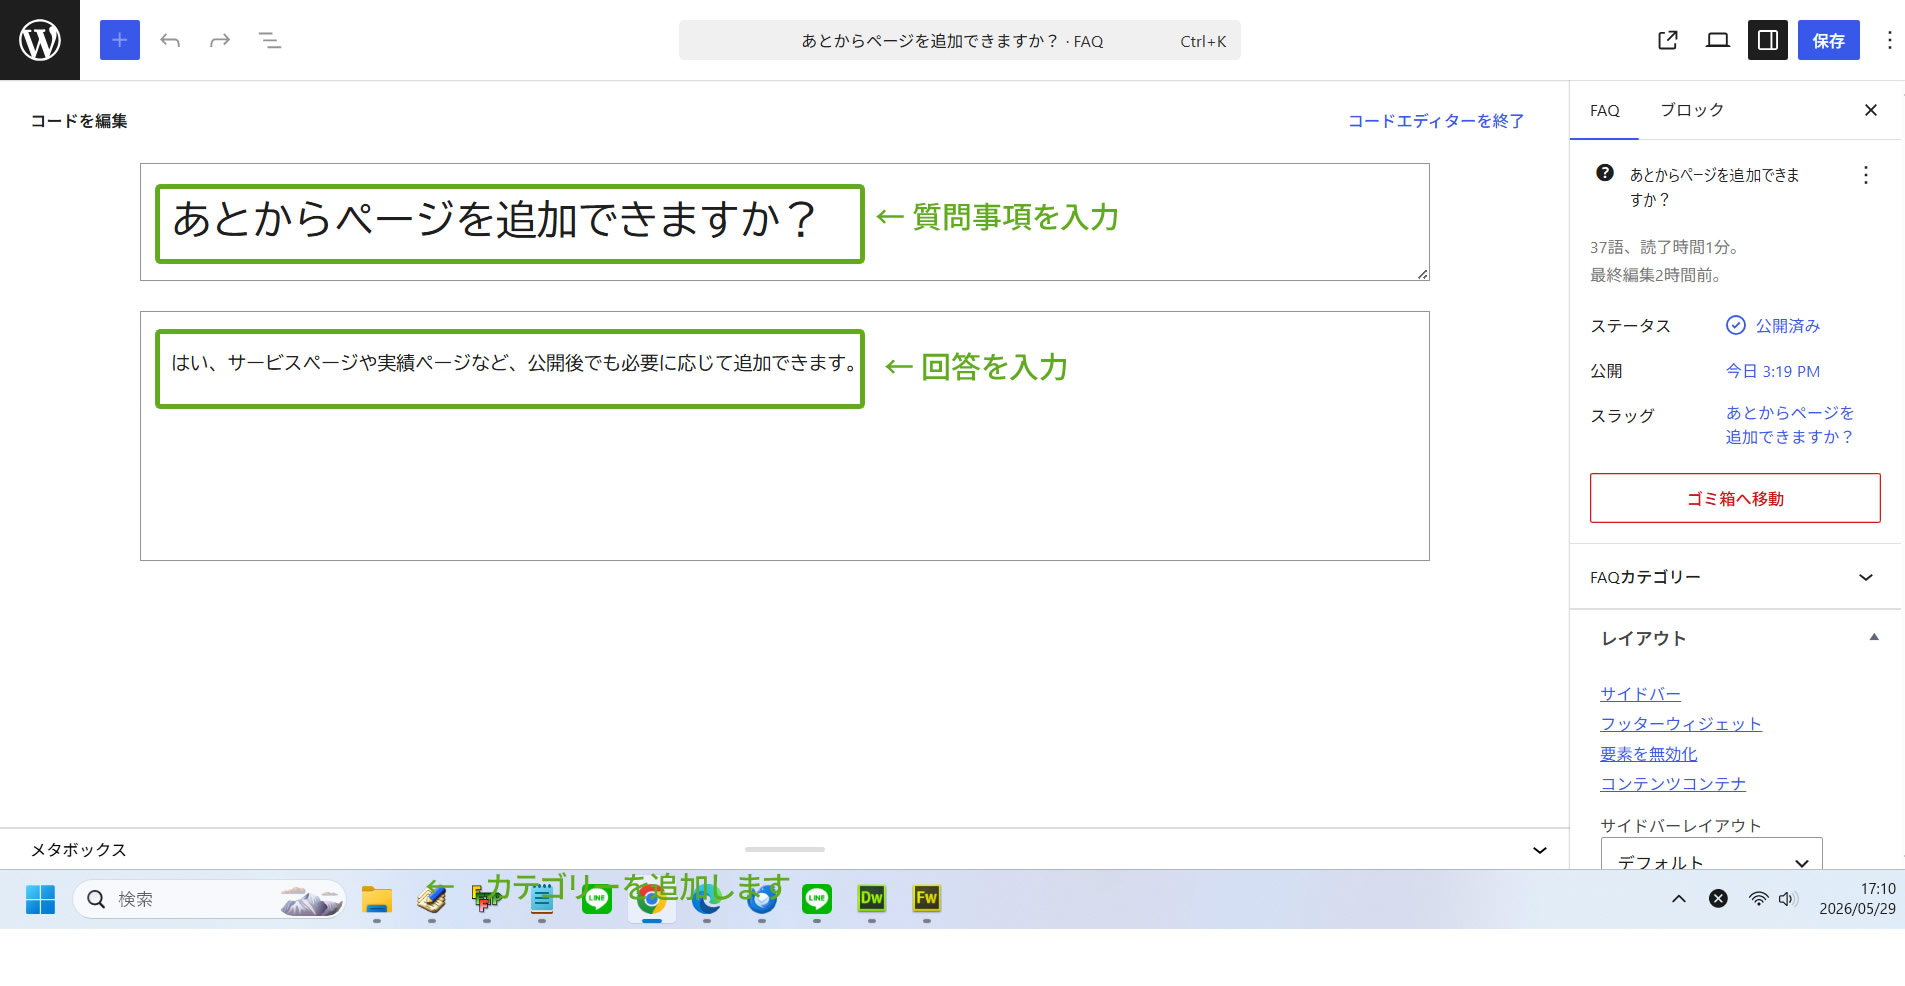Click into the question title field
The width and height of the screenshot is (1905, 986).
click(x=785, y=222)
